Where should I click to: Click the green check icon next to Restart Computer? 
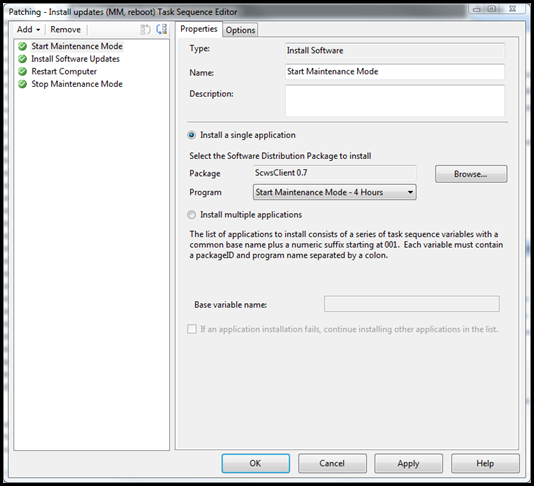click(22, 72)
